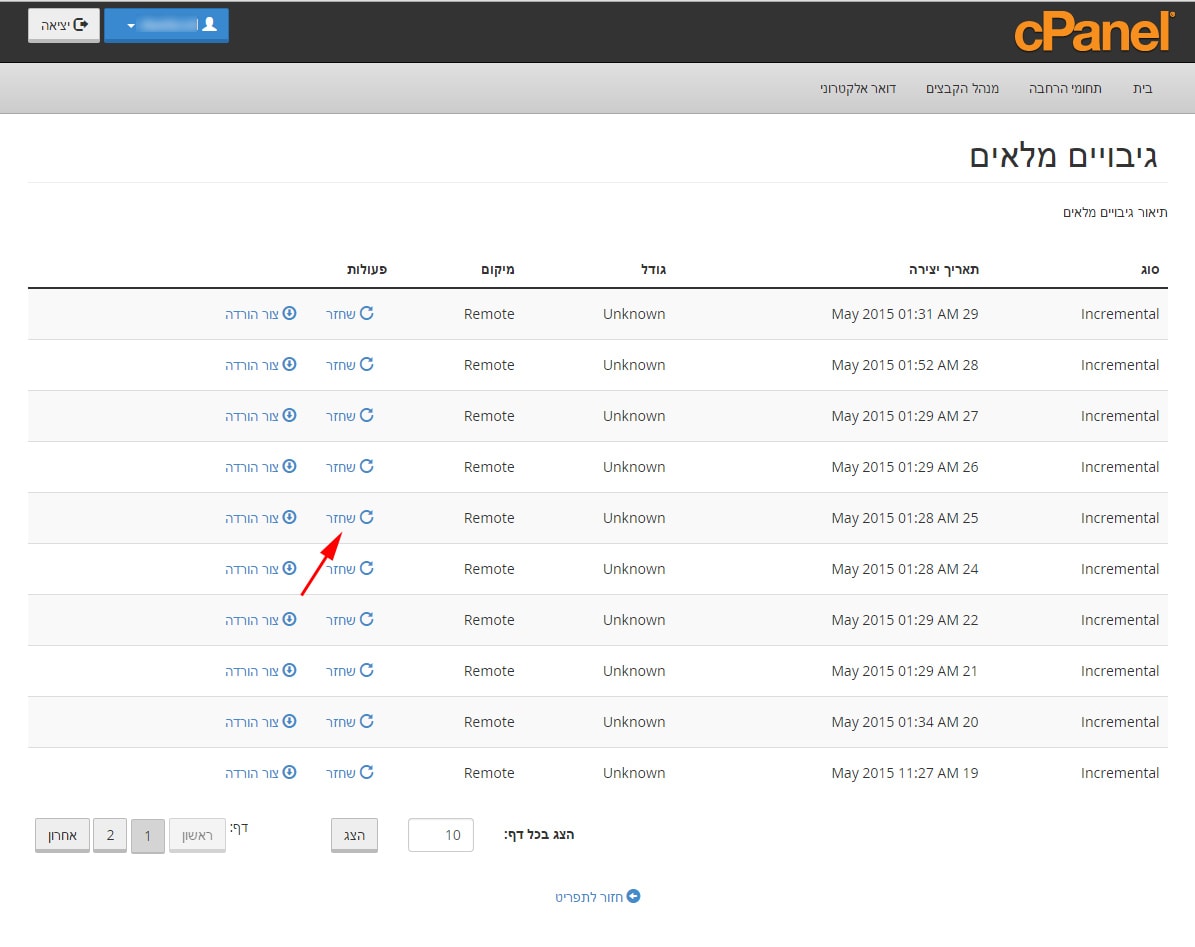The width and height of the screenshot is (1195, 947).
Task: Click download icon for May 26 backup
Action: coord(290,466)
